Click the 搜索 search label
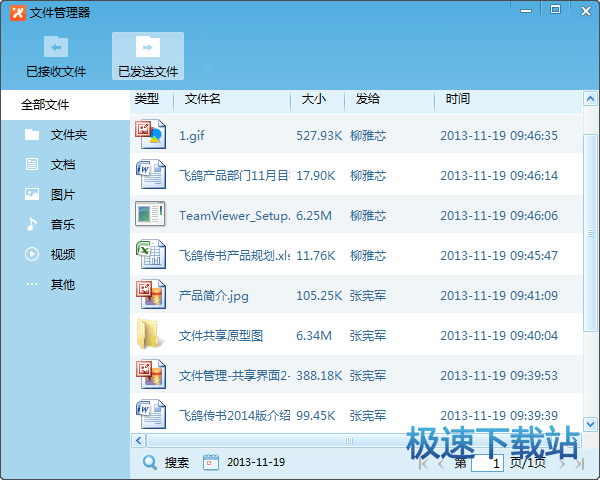 click(177, 463)
